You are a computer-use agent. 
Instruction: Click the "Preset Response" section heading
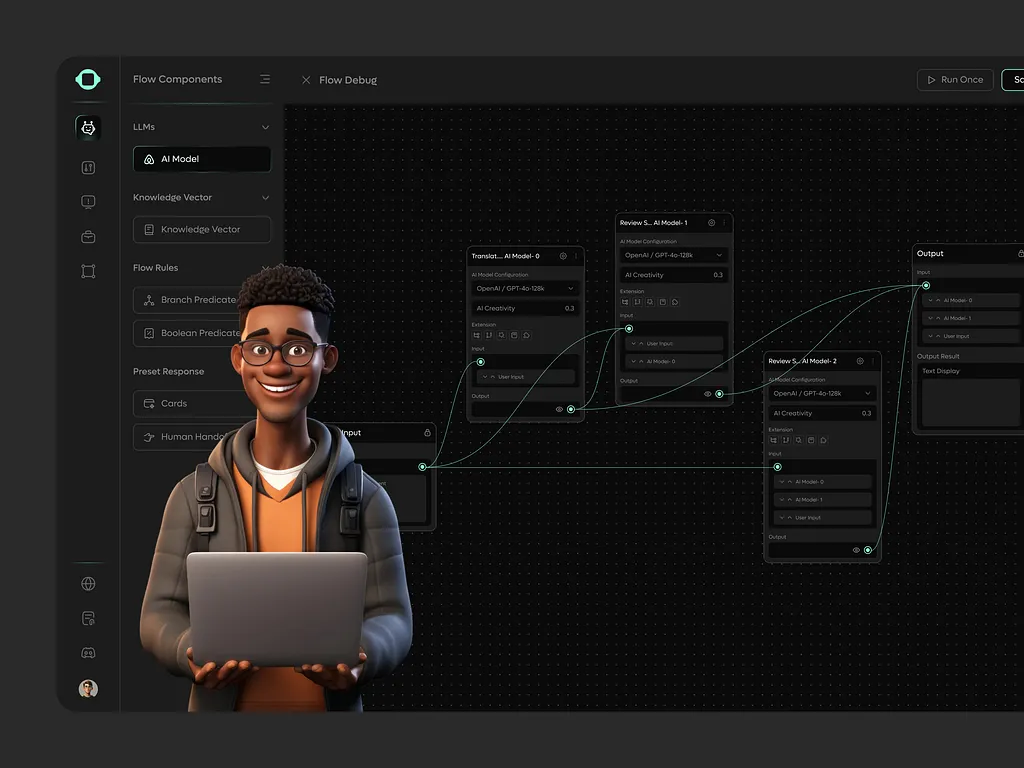pyautogui.click(x=168, y=372)
